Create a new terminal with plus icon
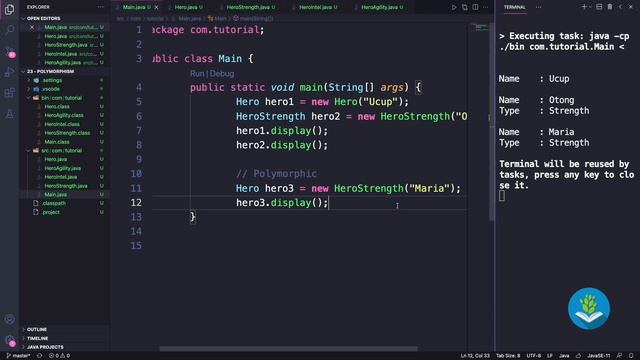This screenshot has height=360, width=640. click(x=584, y=7)
